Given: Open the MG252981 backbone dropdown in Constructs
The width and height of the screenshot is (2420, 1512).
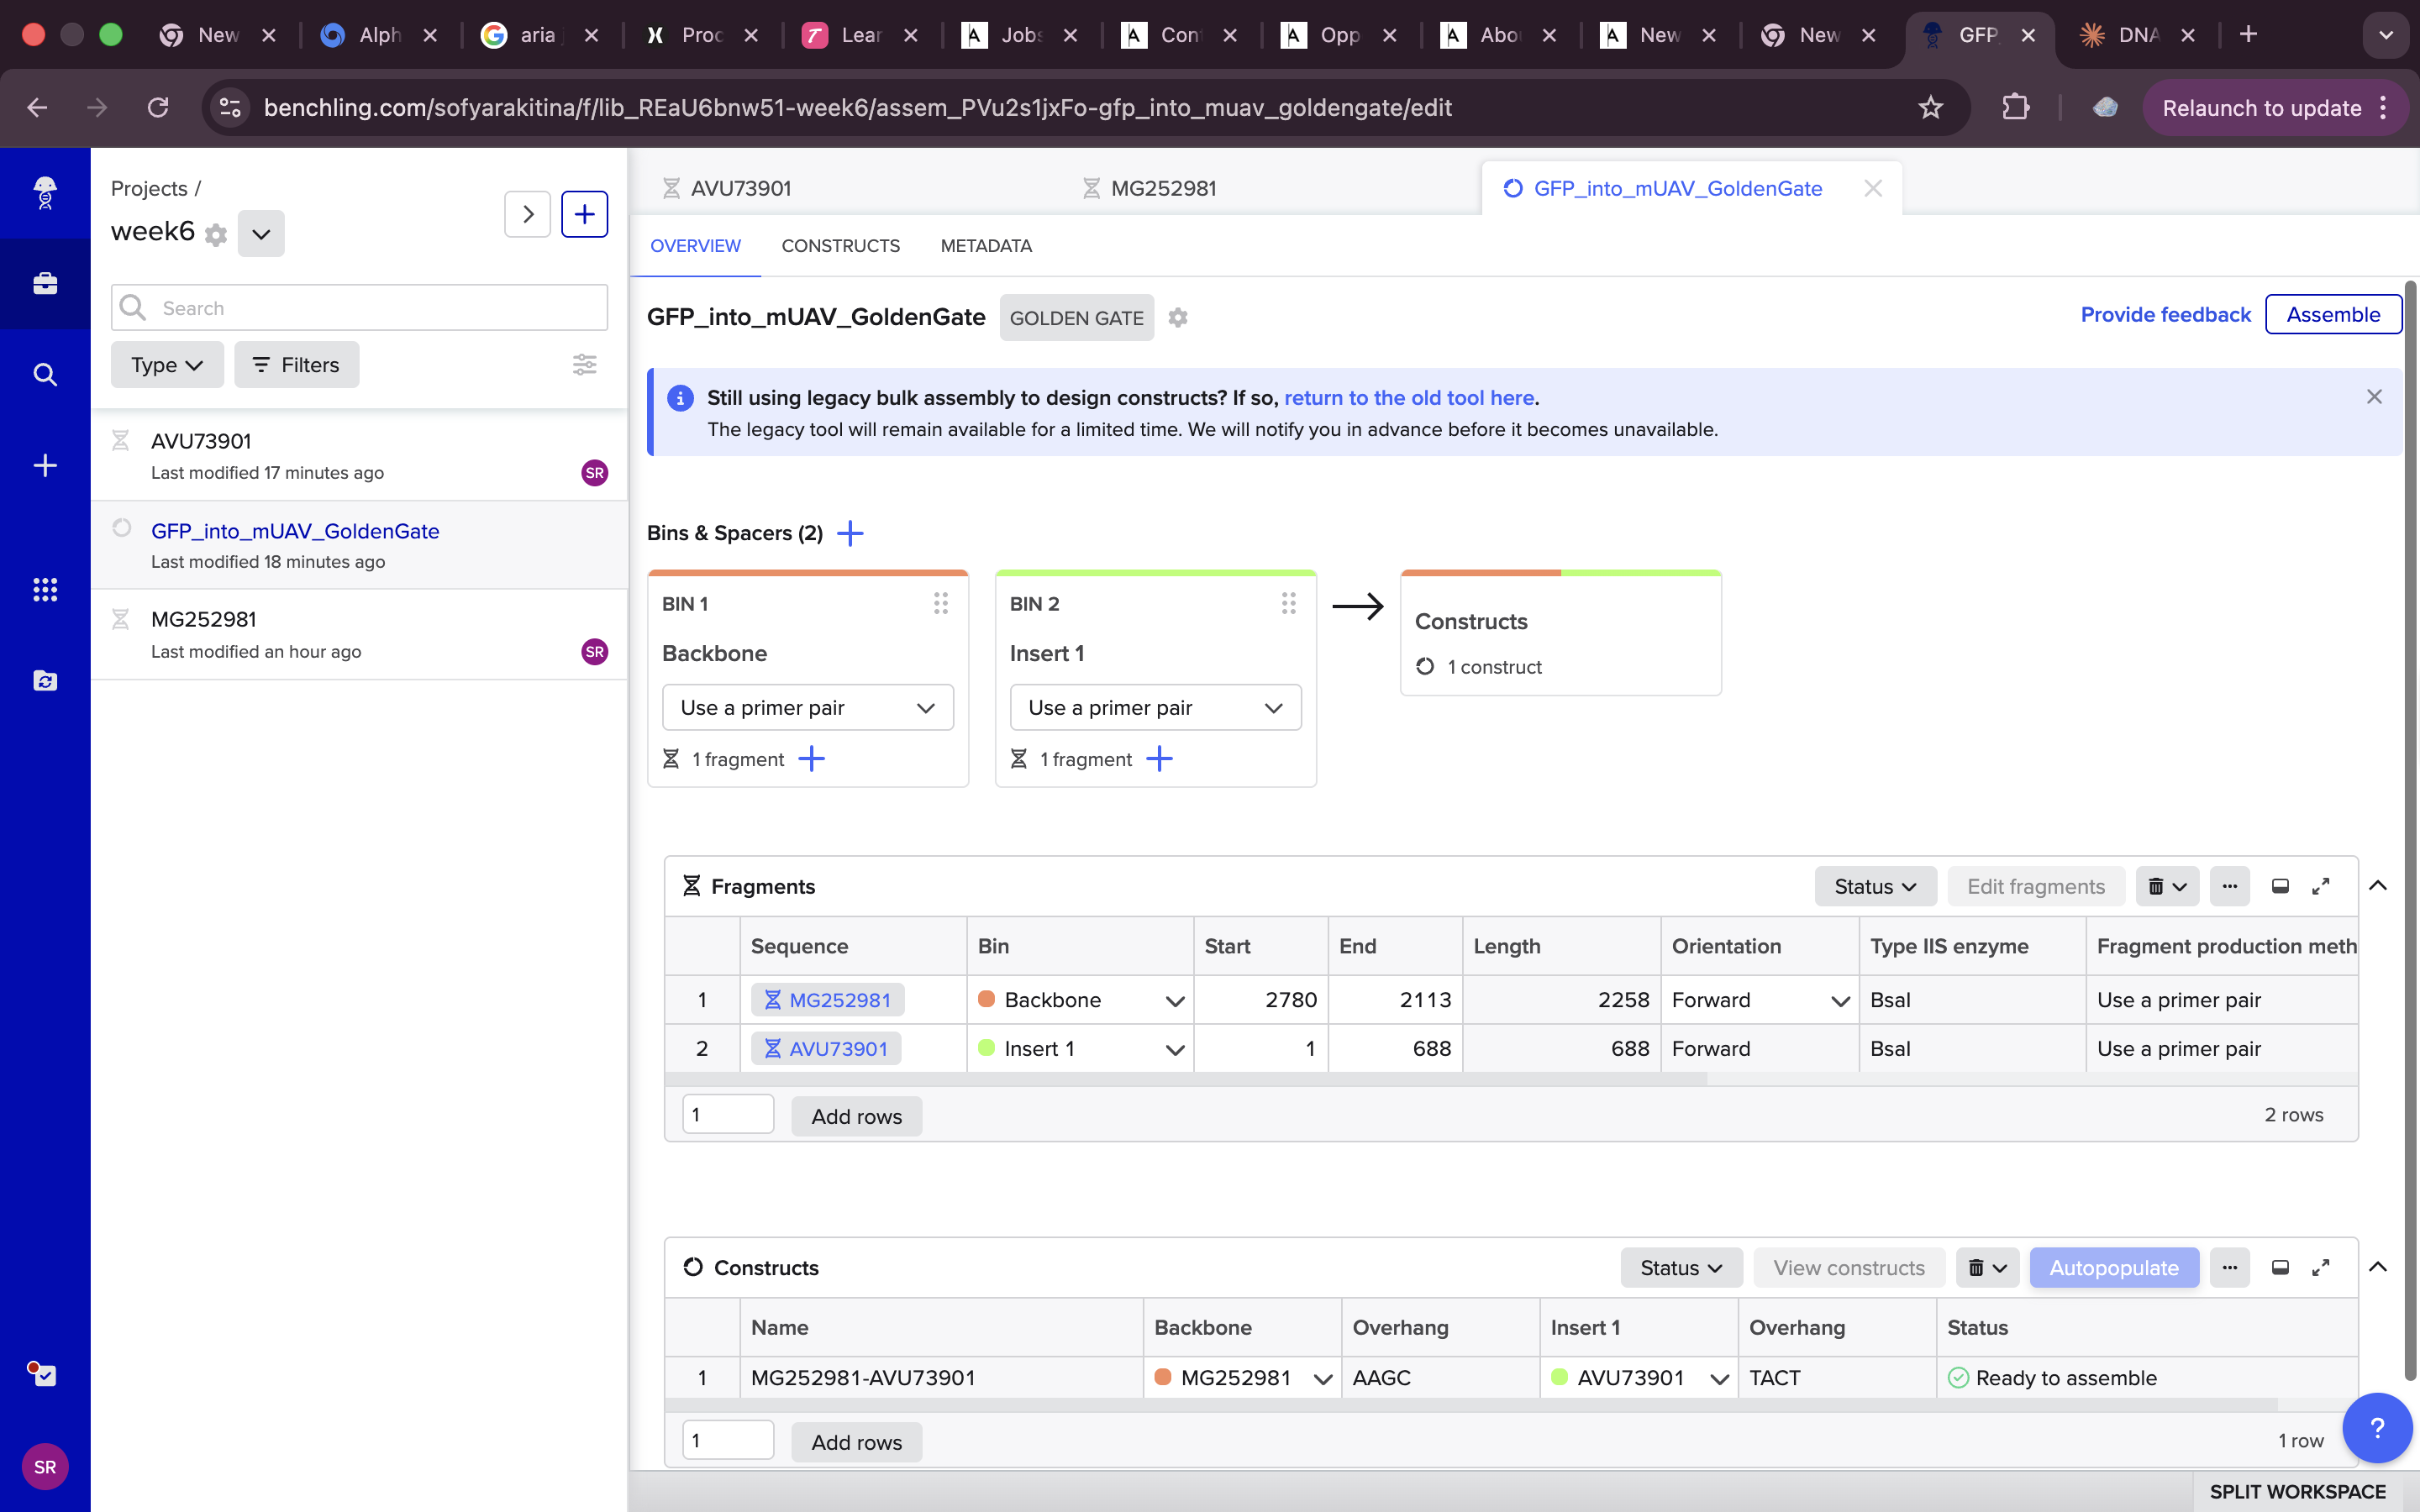Looking at the screenshot, I should tap(1322, 1379).
